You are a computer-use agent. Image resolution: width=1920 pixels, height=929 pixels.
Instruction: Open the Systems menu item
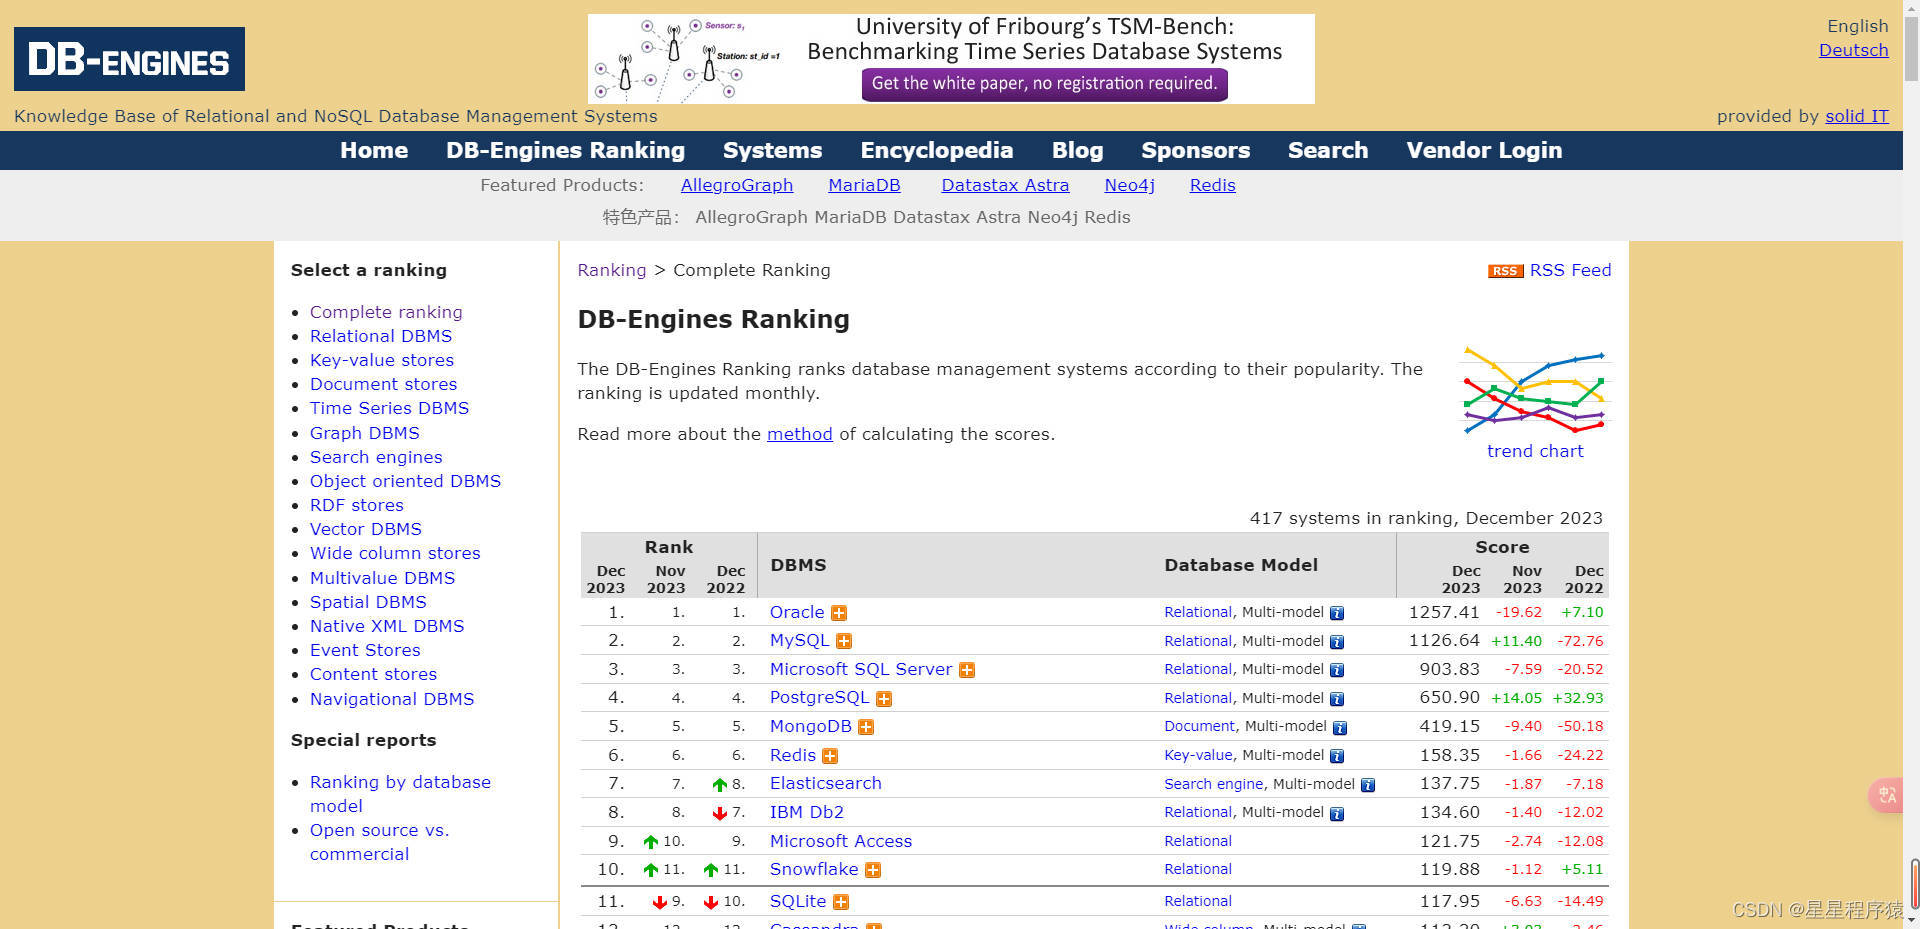[772, 150]
